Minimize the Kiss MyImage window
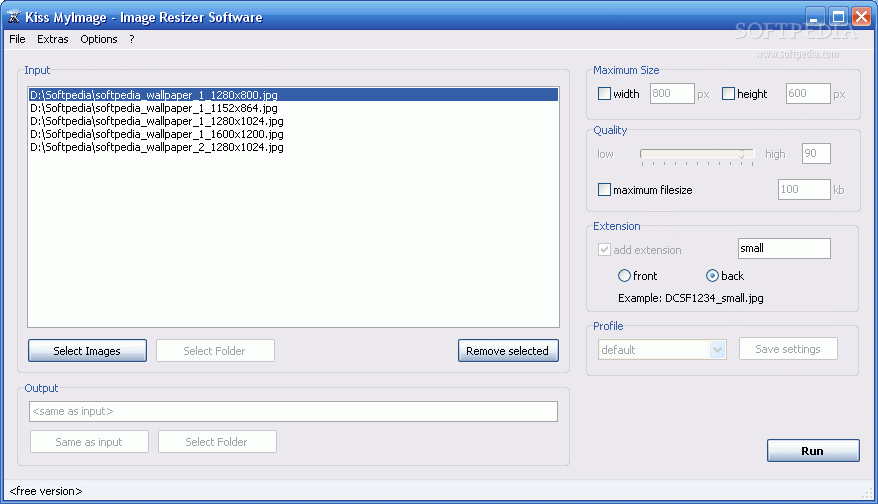The image size is (878, 504). point(815,17)
